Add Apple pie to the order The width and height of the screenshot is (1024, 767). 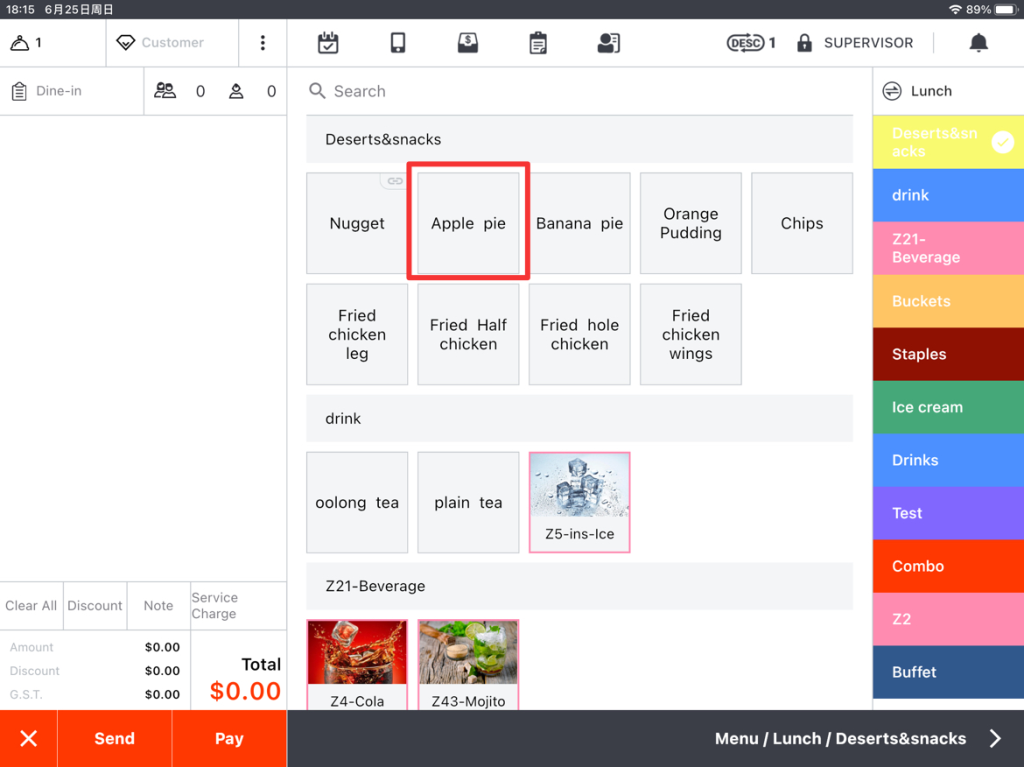pyautogui.click(x=468, y=223)
